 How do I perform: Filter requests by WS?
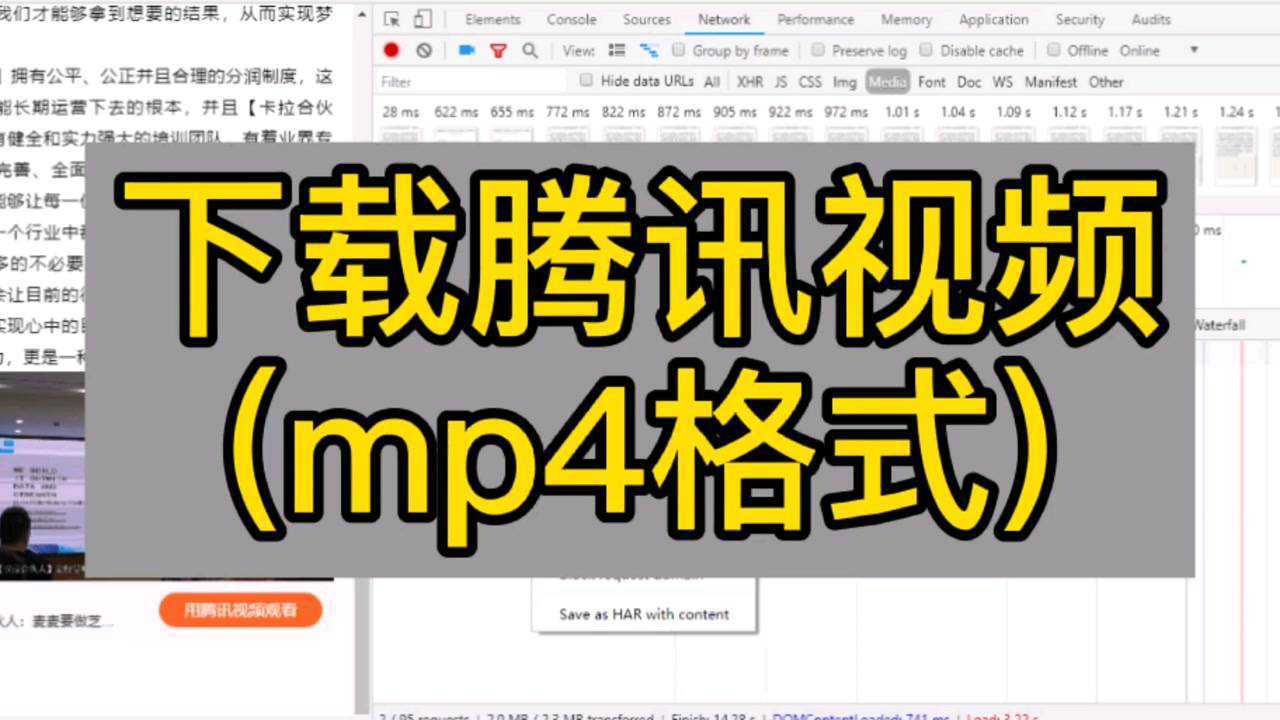coord(1003,82)
